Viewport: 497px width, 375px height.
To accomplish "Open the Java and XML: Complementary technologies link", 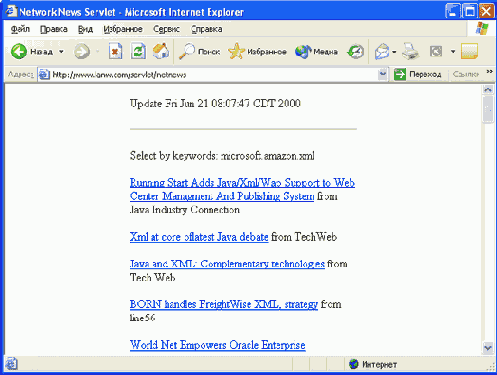I will (x=227, y=264).
